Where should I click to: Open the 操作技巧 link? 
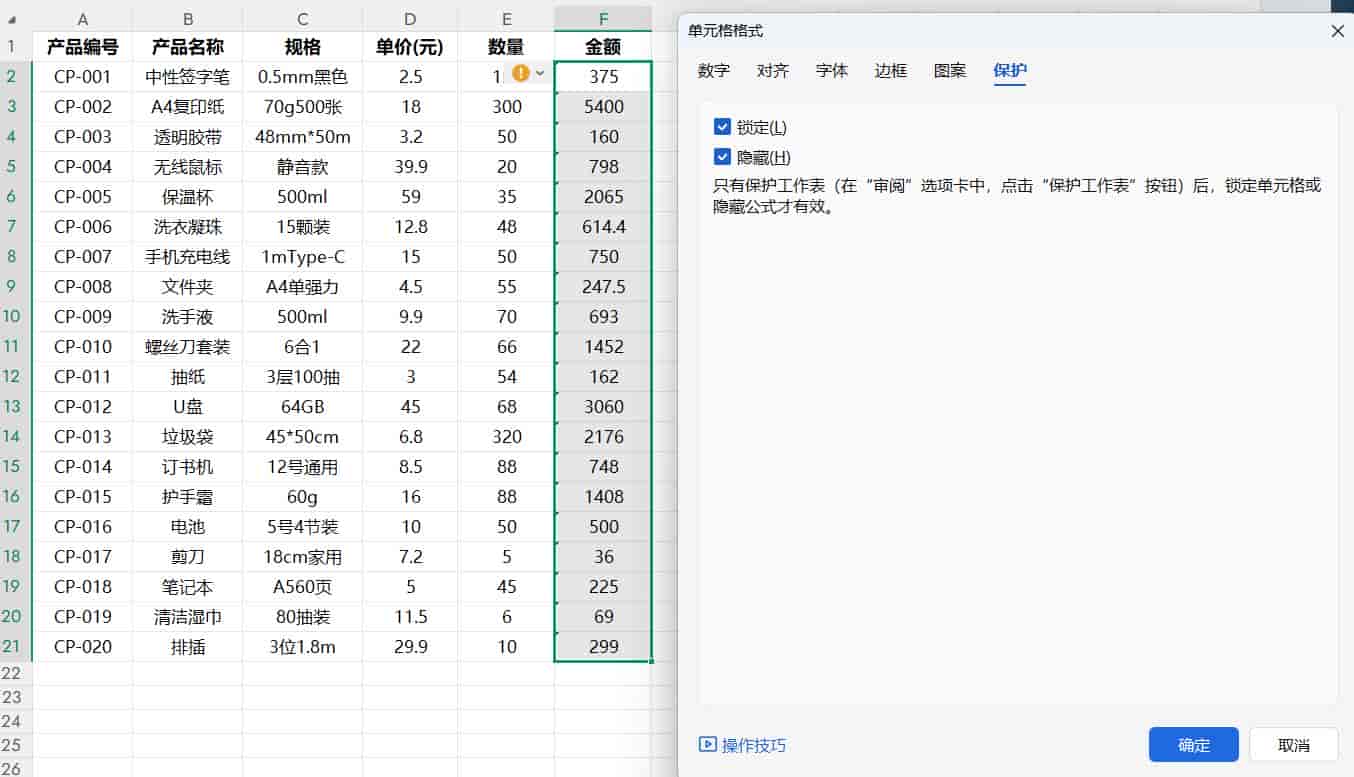point(754,745)
